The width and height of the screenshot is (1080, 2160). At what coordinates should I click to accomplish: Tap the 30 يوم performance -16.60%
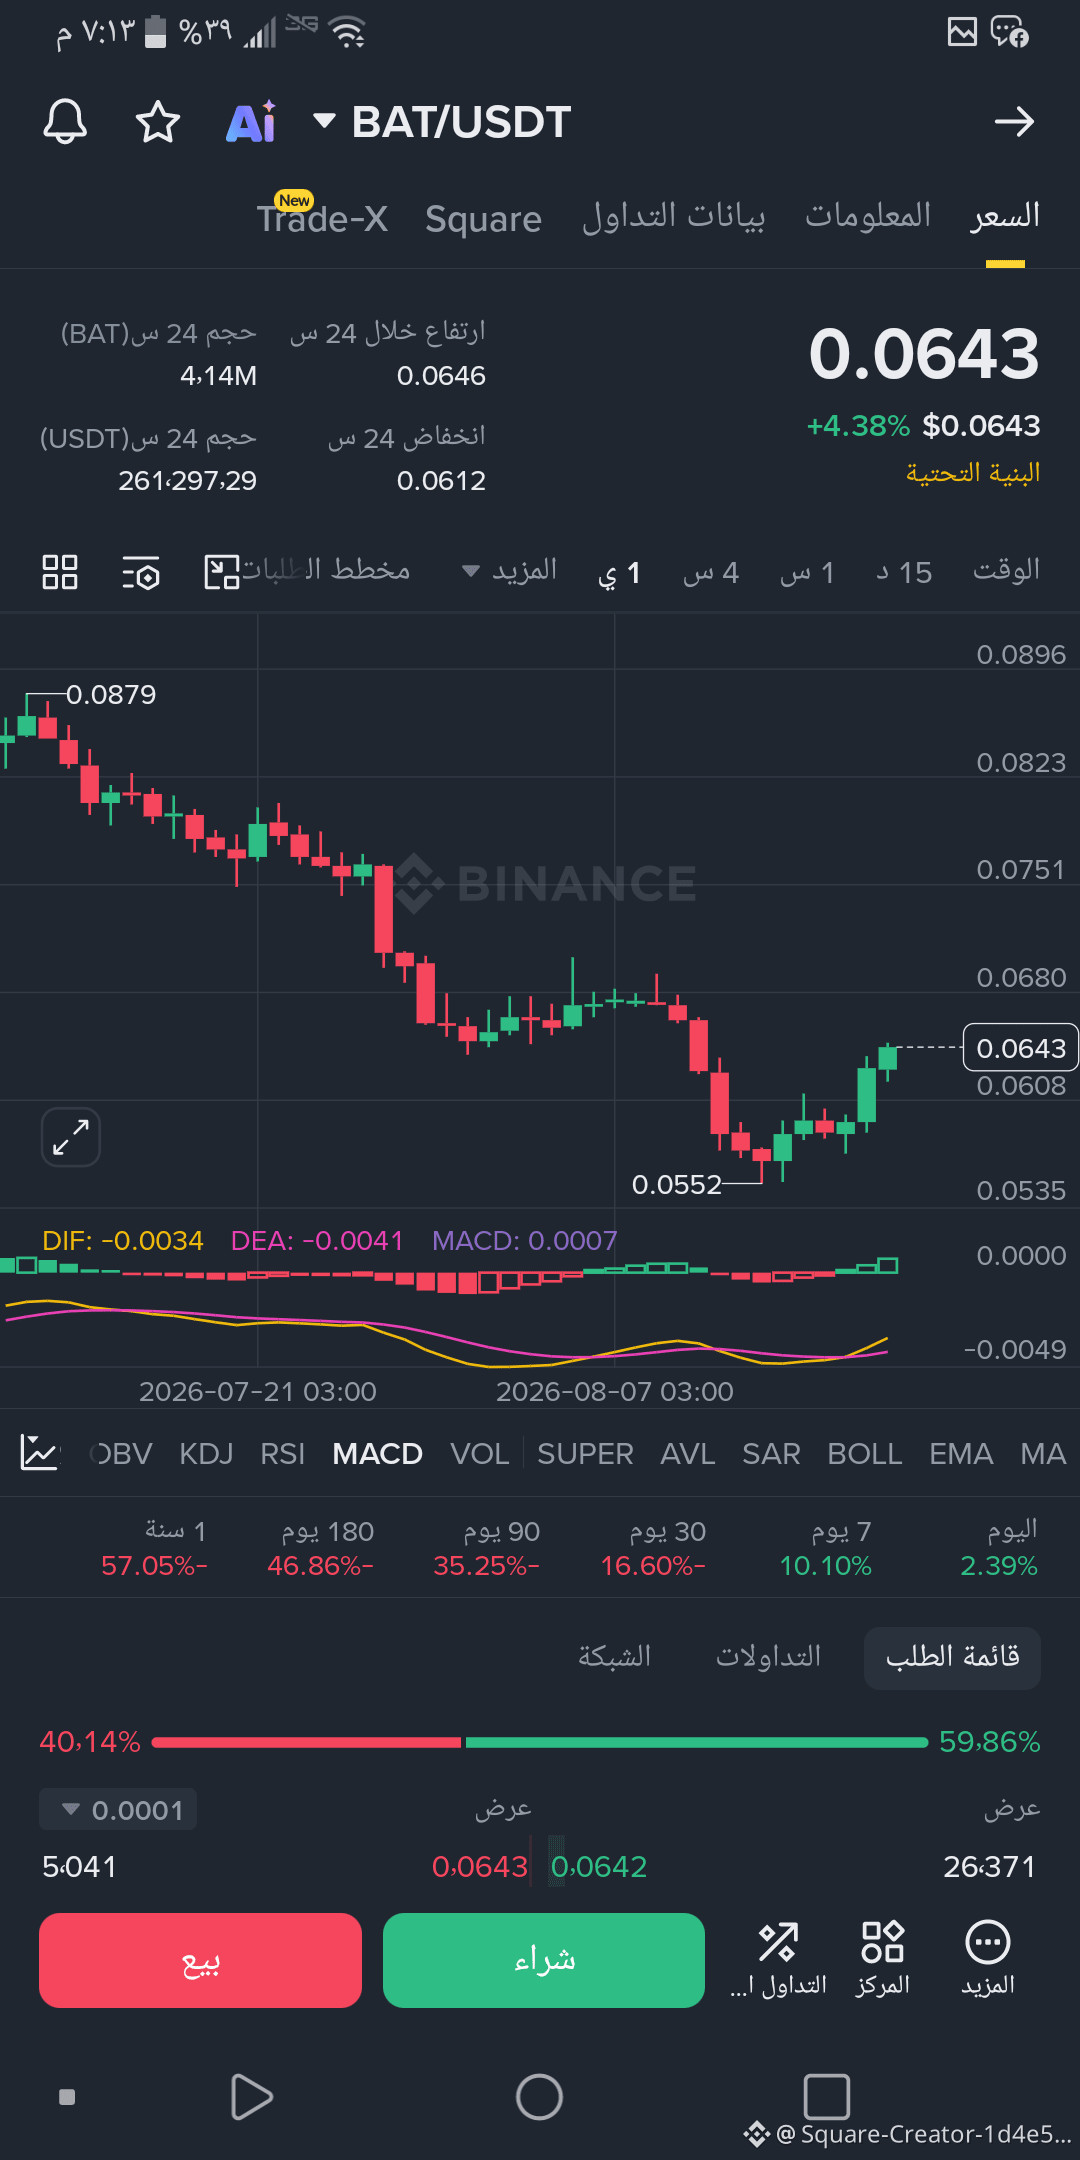pyautogui.click(x=653, y=1548)
